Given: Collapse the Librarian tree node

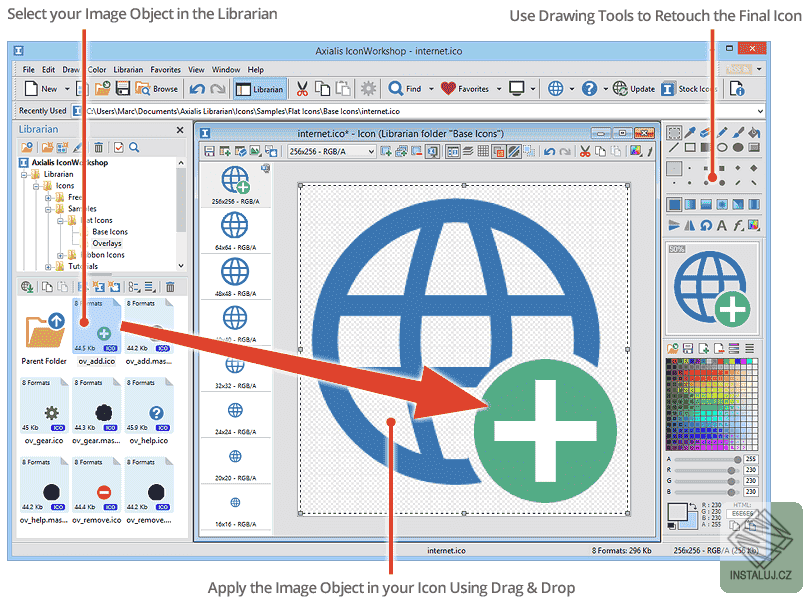Looking at the screenshot, I should 24,174.
